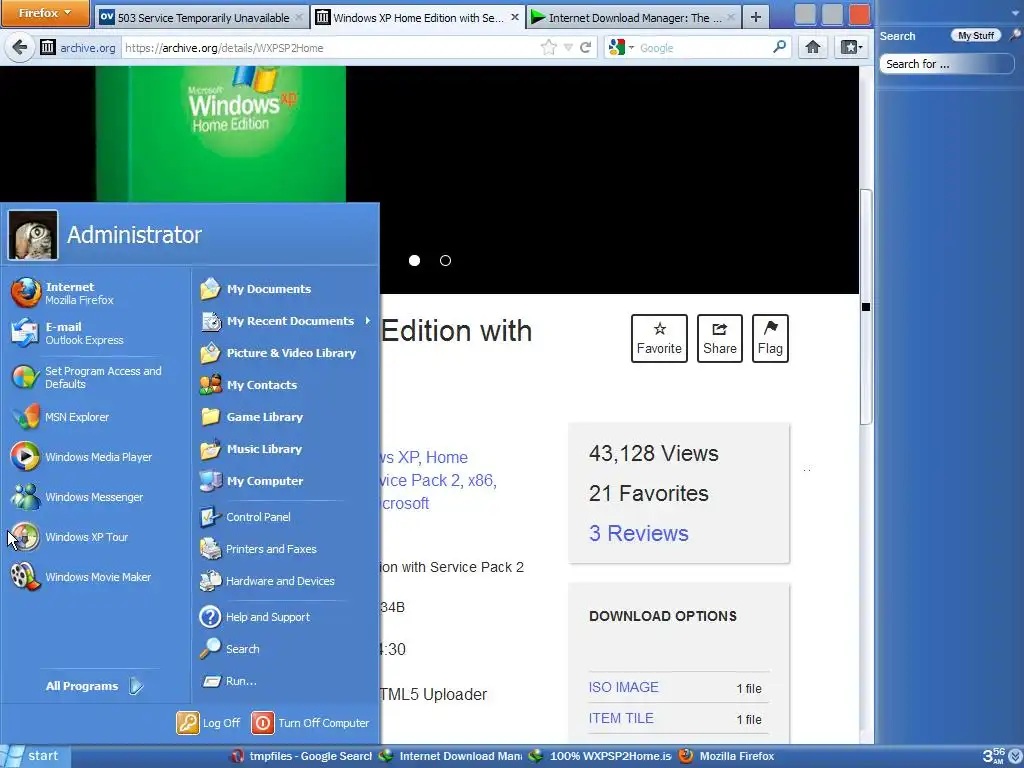
Task: Switch to Windows XP Home Edition tab
Action: (x=418, y=18)
